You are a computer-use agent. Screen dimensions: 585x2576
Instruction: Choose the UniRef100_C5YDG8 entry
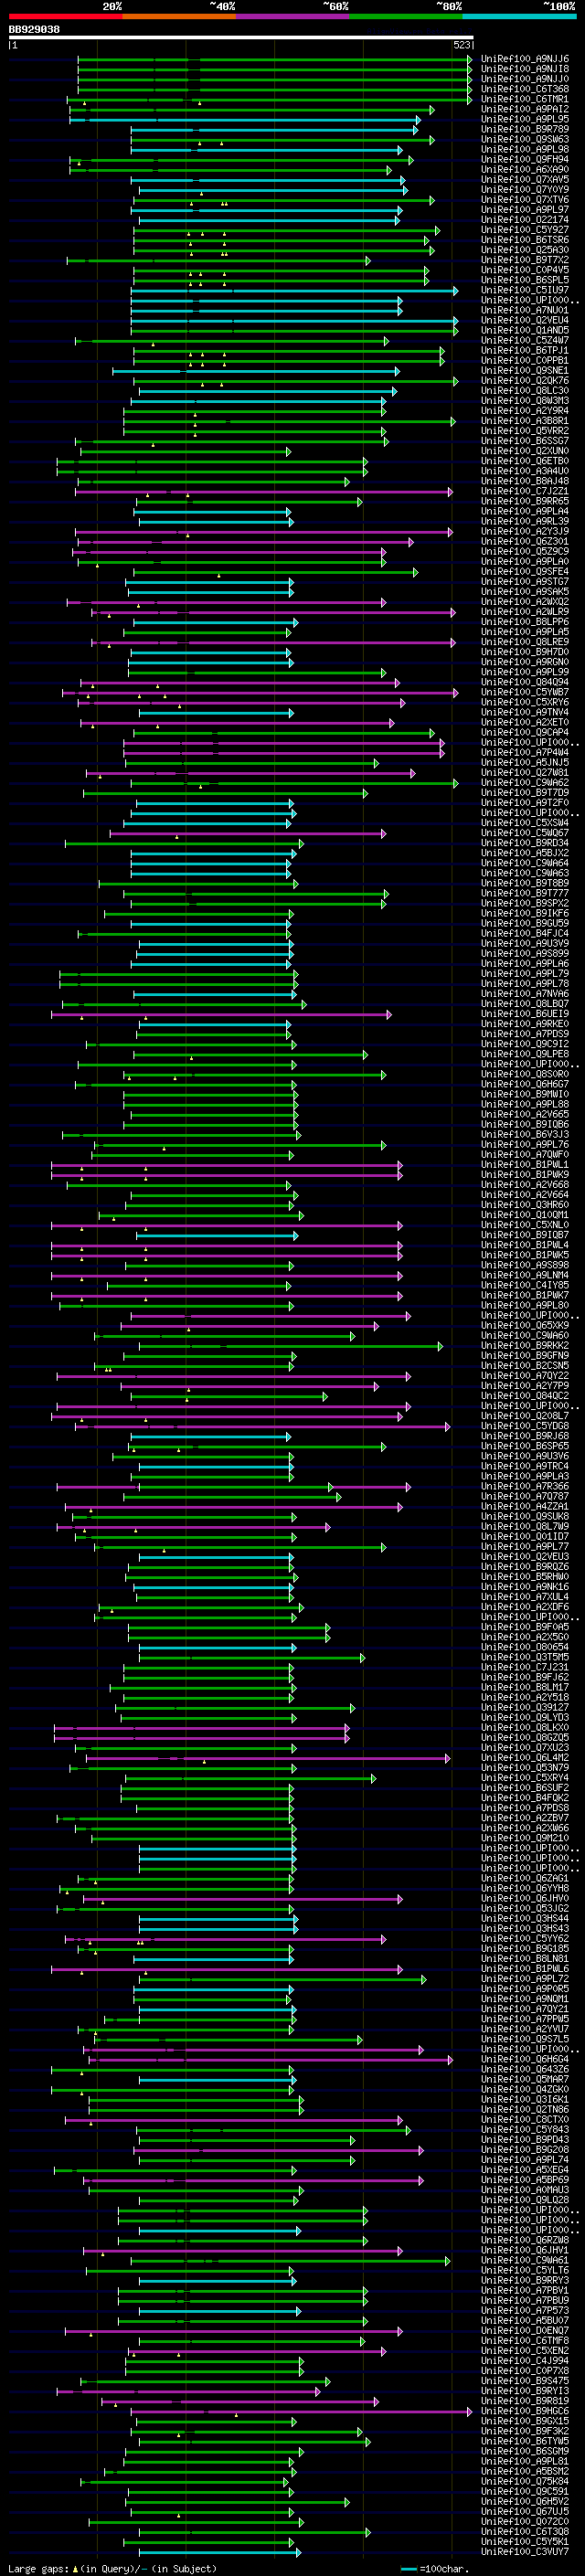(525, 1426)
